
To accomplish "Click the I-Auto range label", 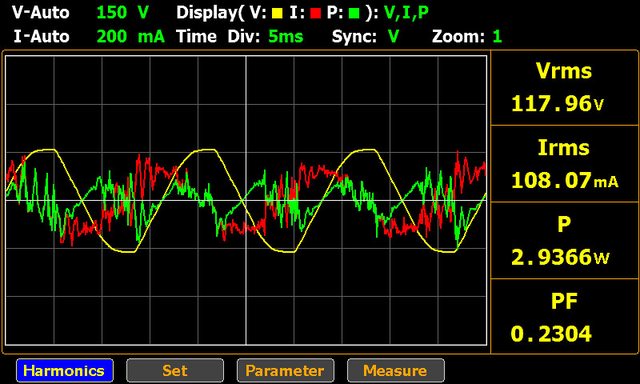I will point(41,37).
